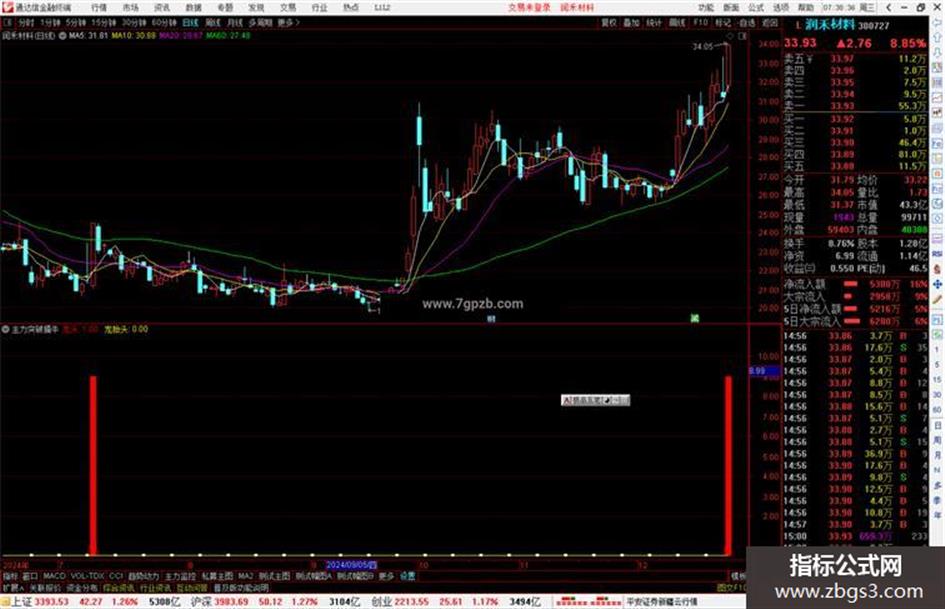Image resolution: width=945 pixels, height=609 pixels.
Task: Open the 资讯 menu
Action: point(162,7)
